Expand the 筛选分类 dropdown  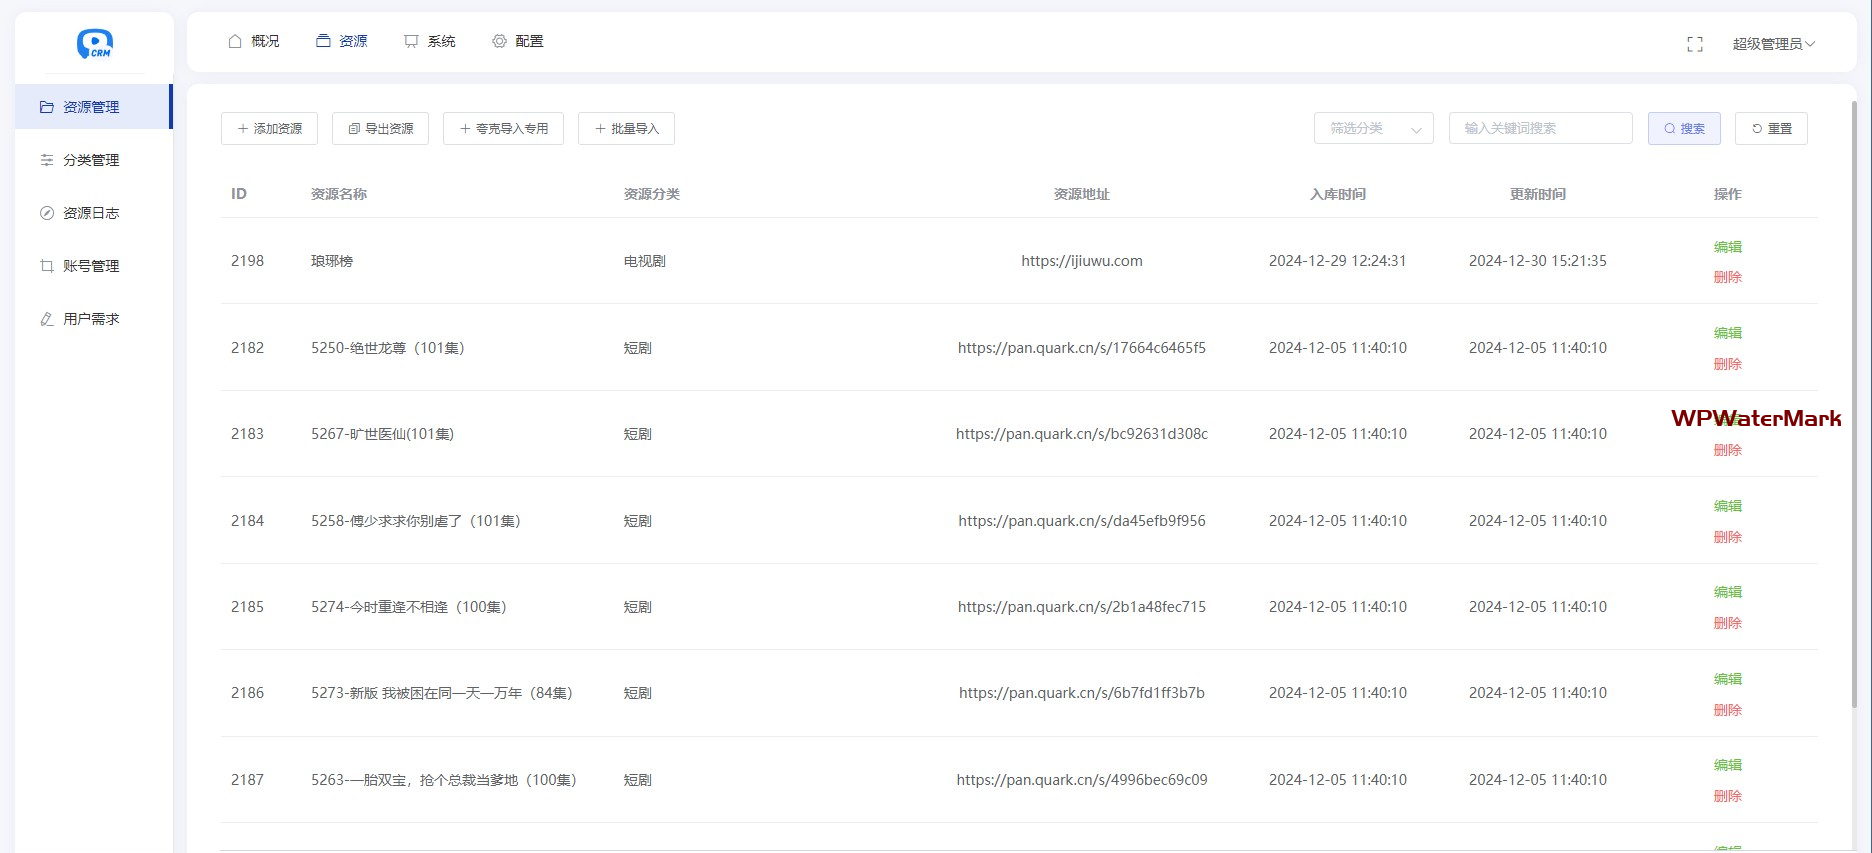point(1373,128)
